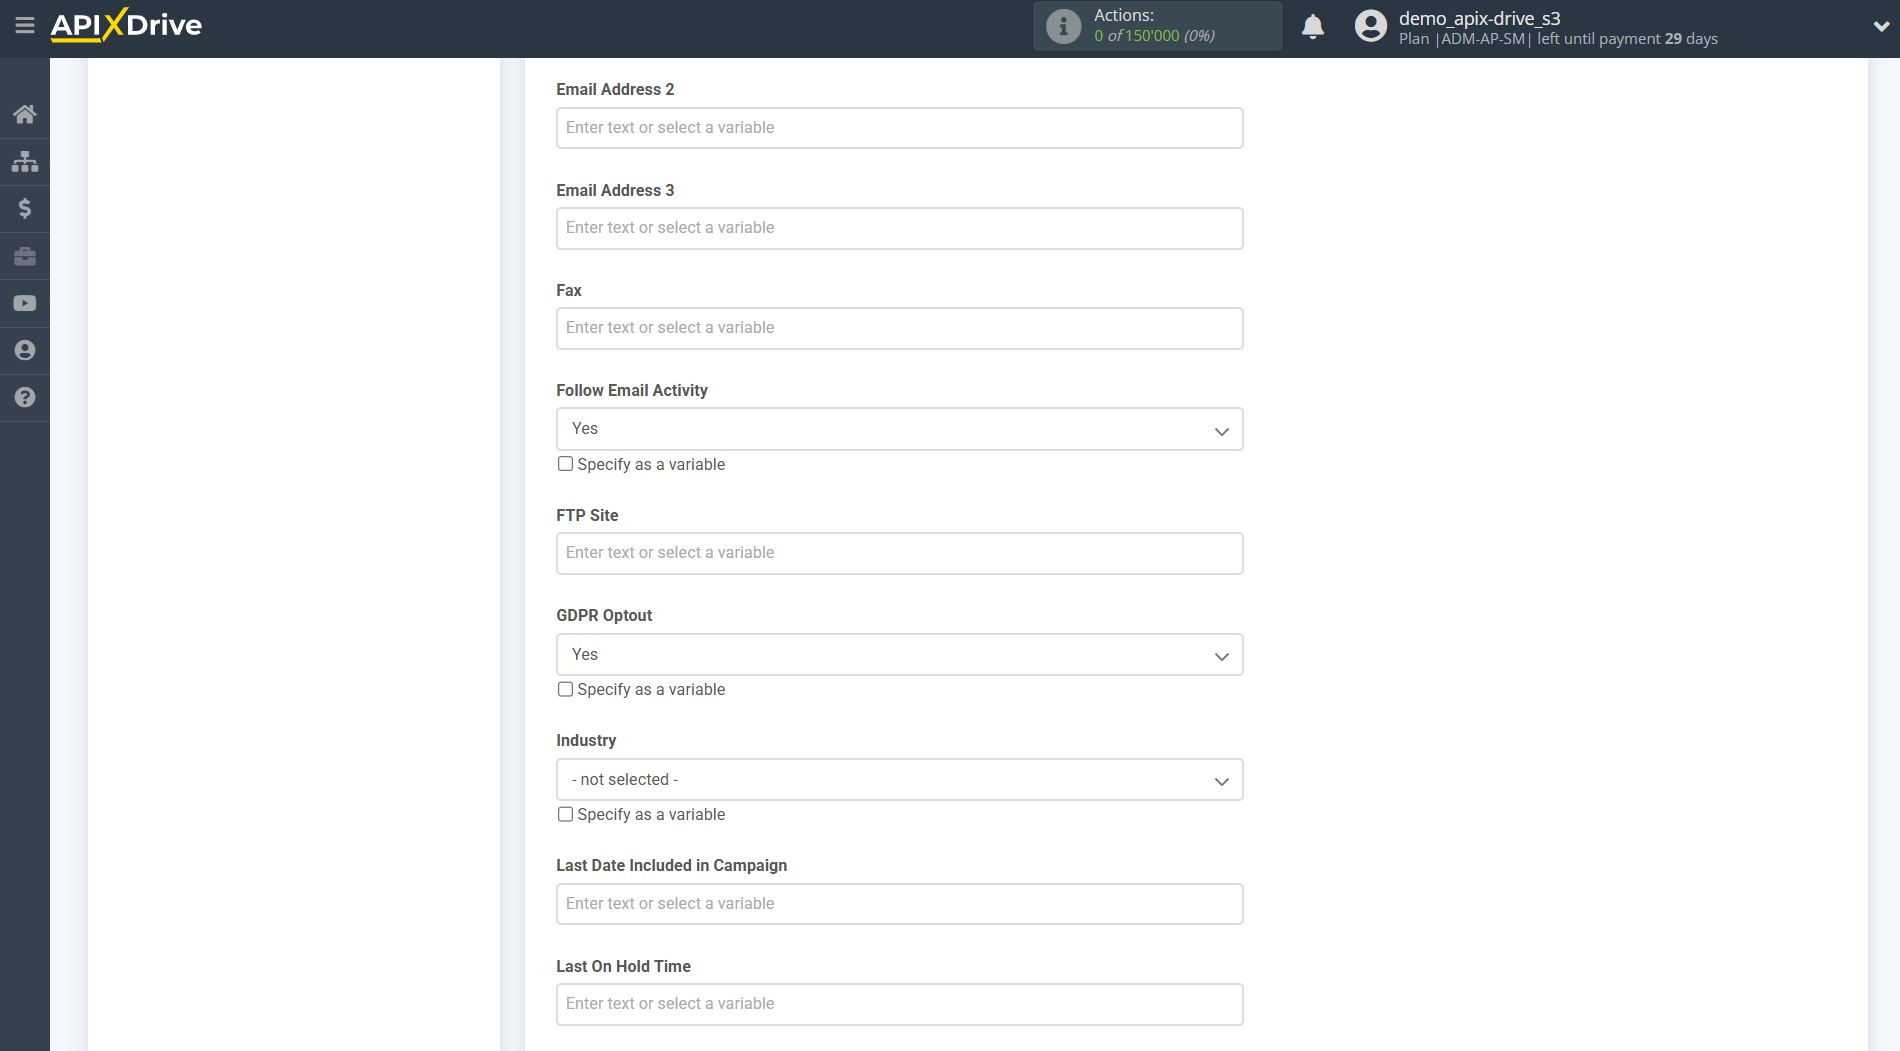Open the Follow Email Activity dropdown
The image size is (1900, 1051).
(899, 429)
